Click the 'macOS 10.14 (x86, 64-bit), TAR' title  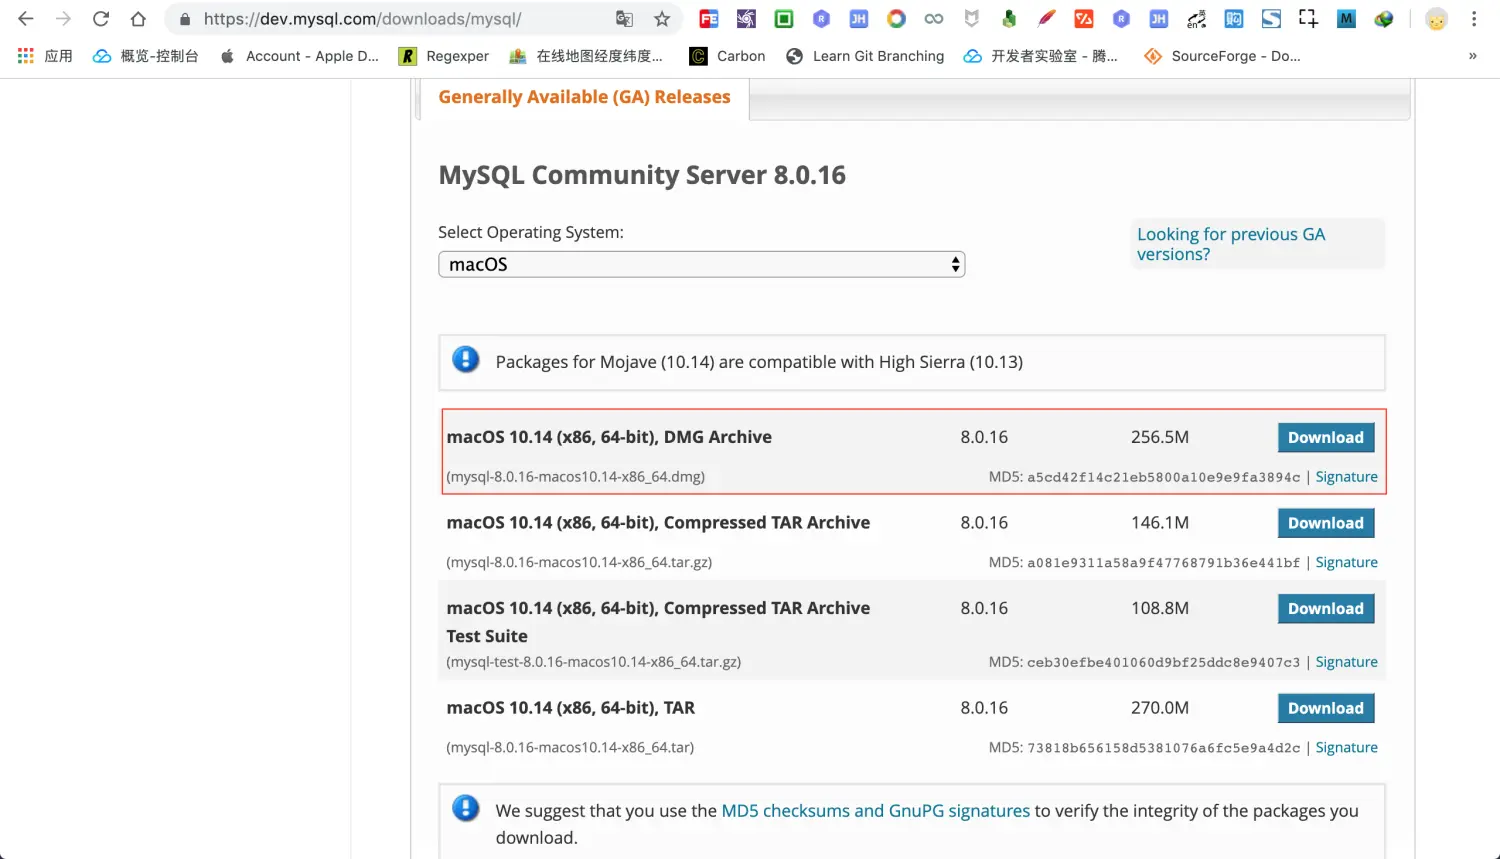[x=570, y=708]
